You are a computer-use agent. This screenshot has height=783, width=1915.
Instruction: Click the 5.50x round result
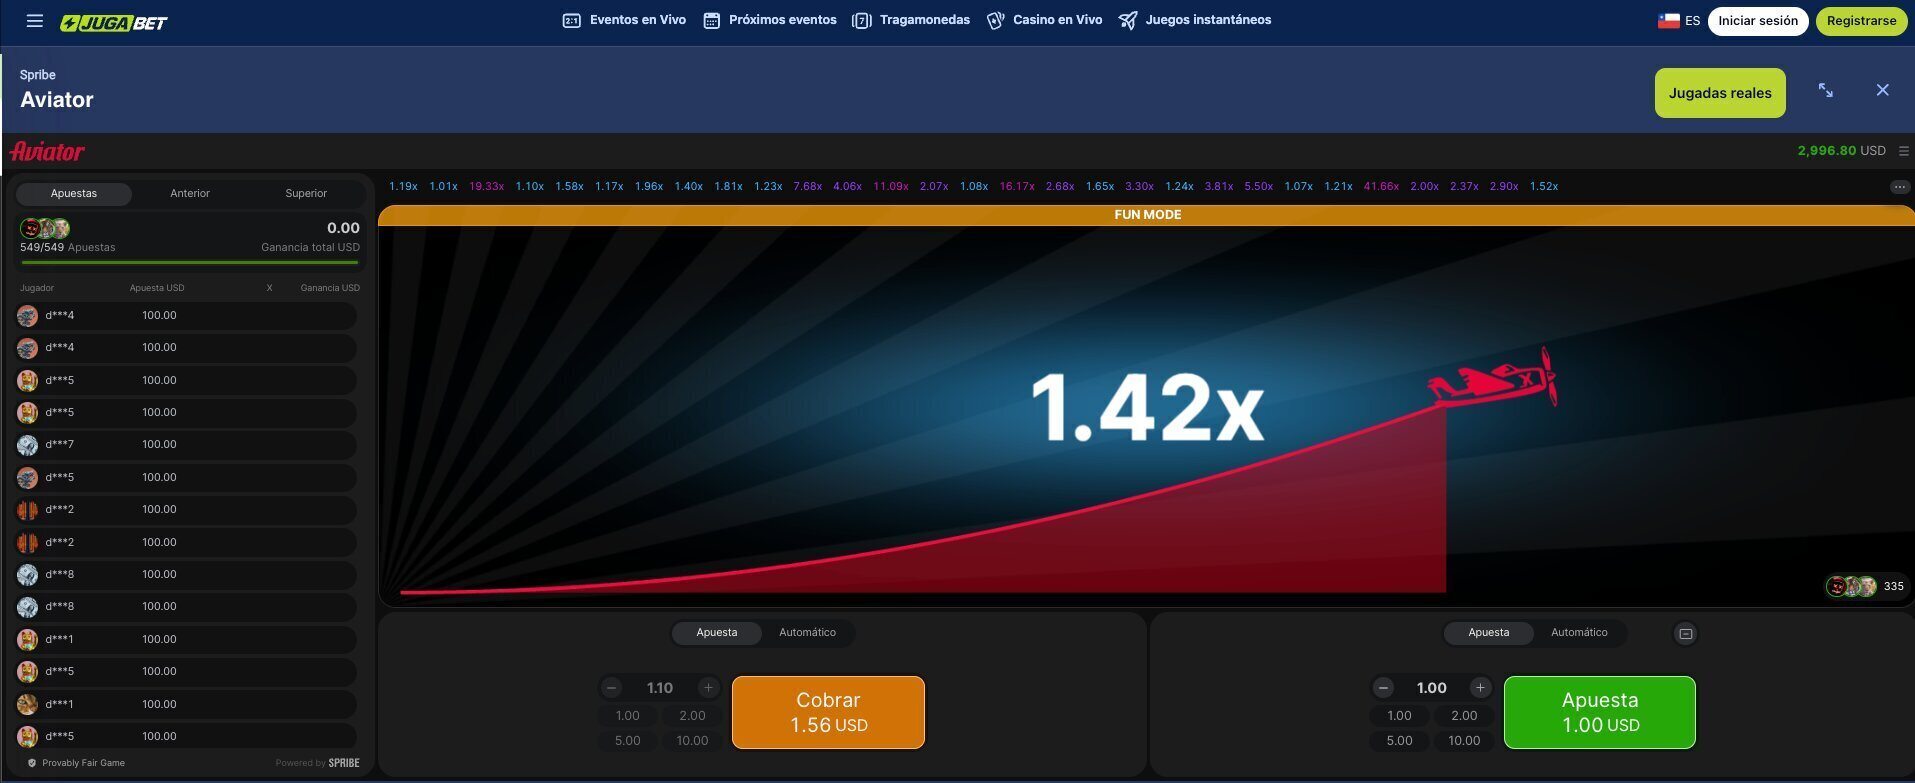pyautogui.click(x=1259, y=186)
